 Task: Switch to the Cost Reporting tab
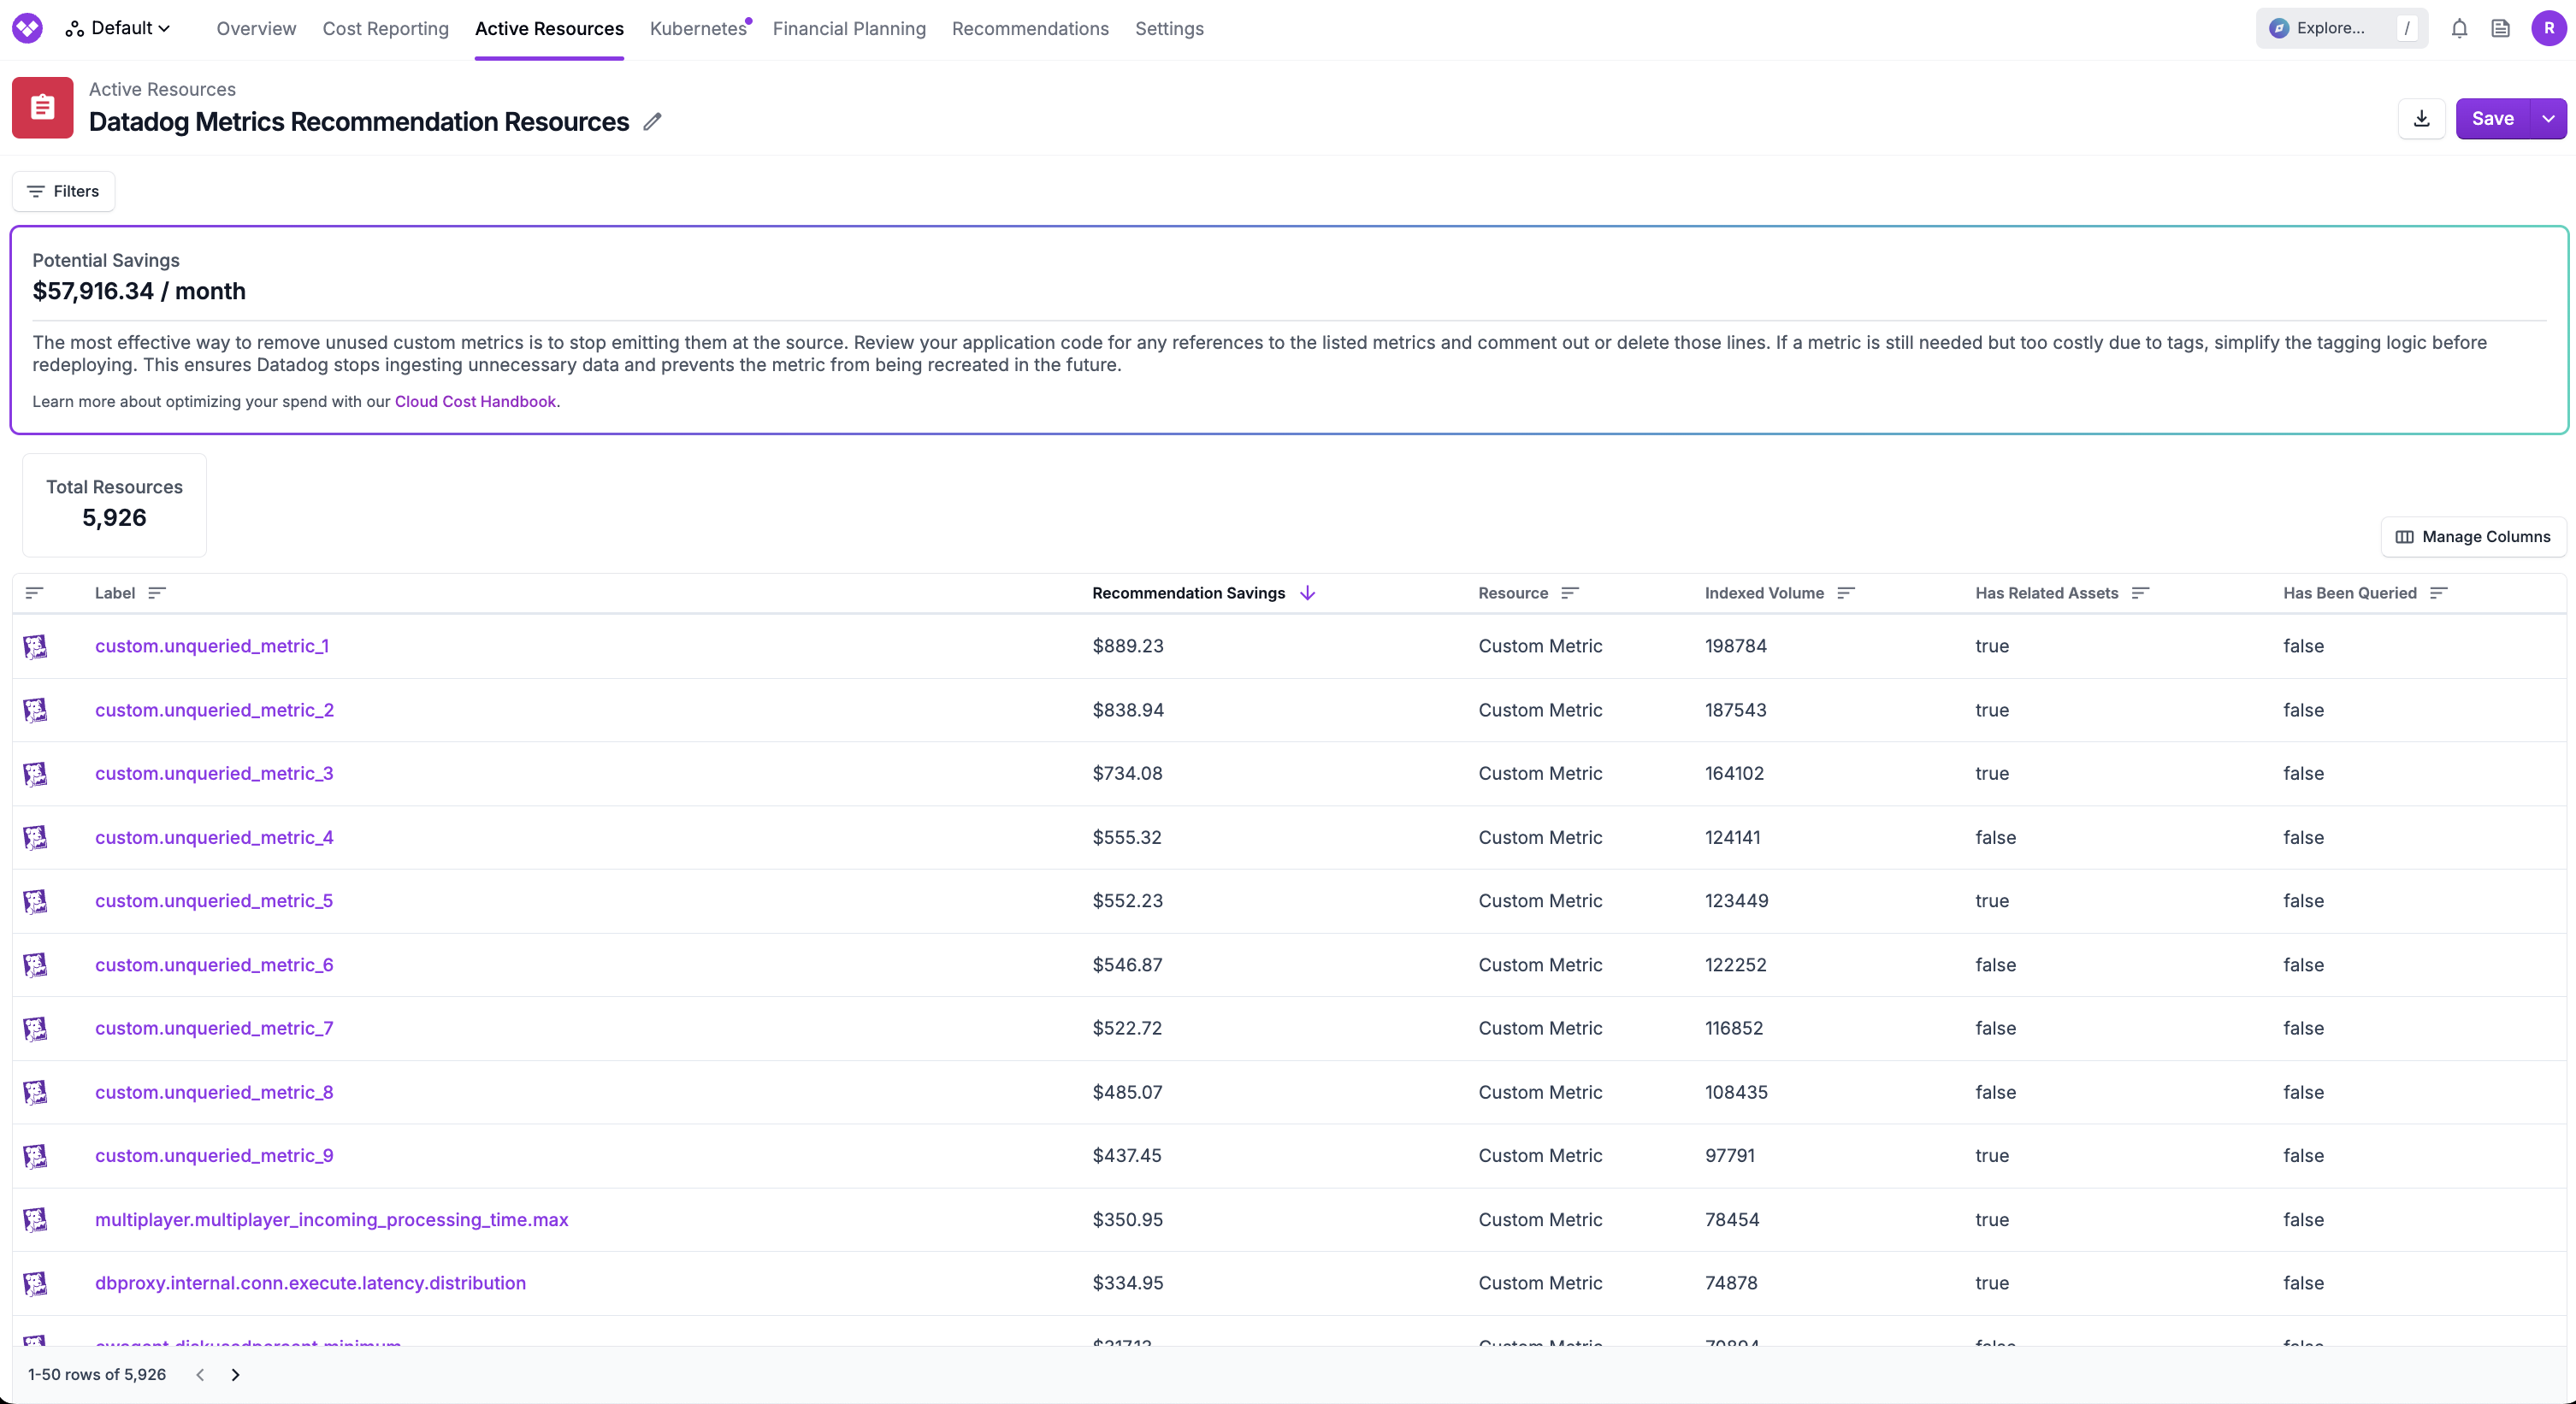(x=385, y=28)
